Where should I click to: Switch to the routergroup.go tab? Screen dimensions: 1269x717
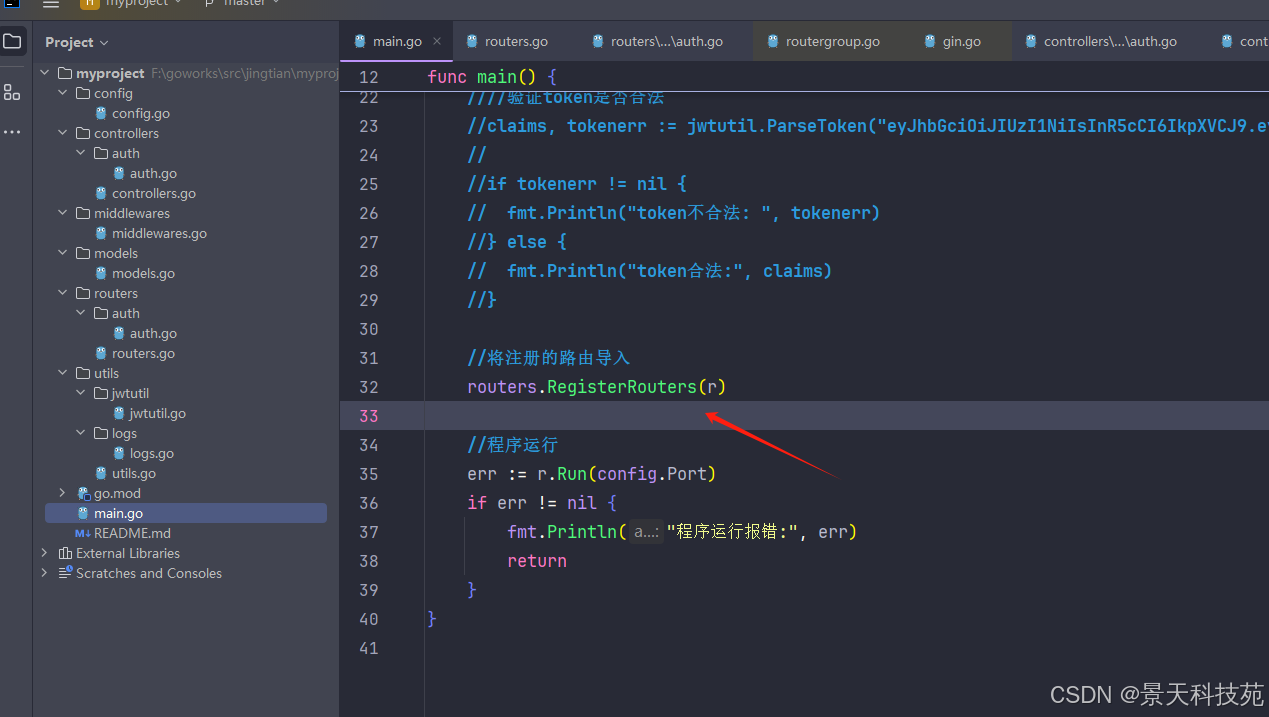[x=823, y=41]
